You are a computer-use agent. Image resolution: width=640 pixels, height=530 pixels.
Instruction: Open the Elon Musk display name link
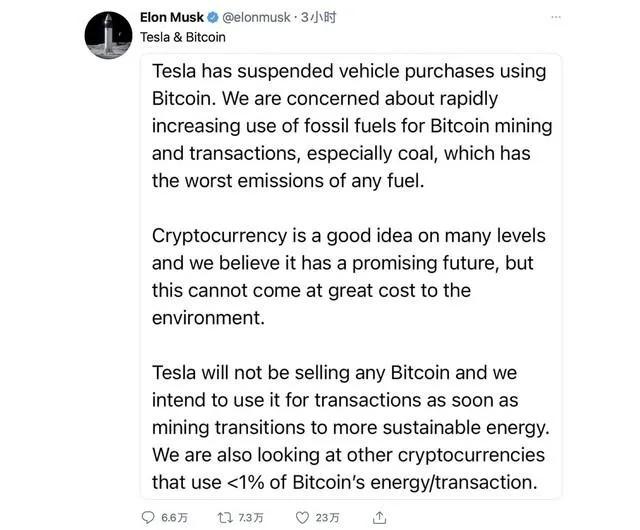click(x=171, y=17)
